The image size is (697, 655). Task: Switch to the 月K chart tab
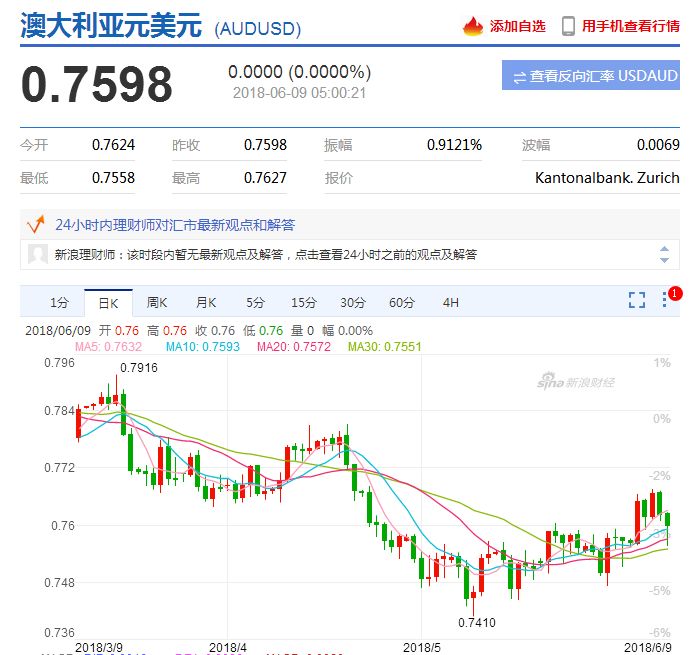[206, 303]
